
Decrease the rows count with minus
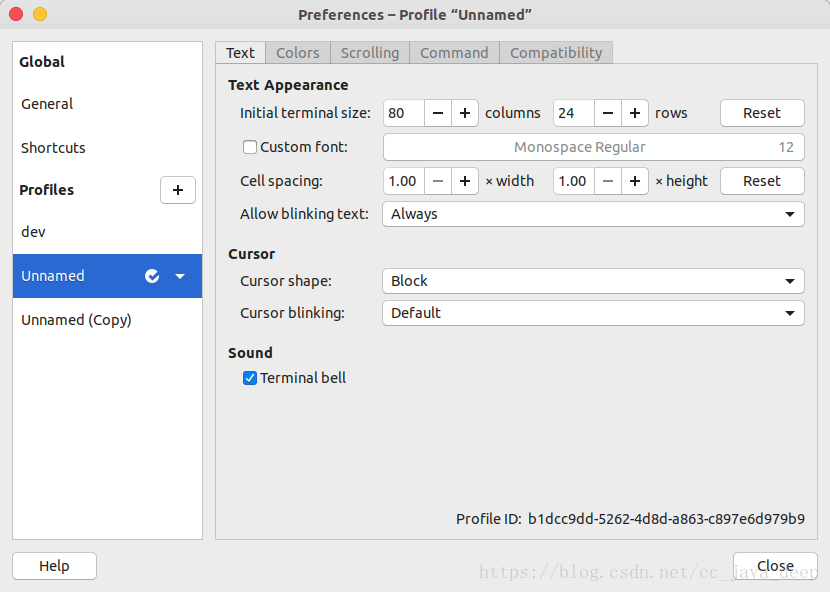click(x=608, y=113)
